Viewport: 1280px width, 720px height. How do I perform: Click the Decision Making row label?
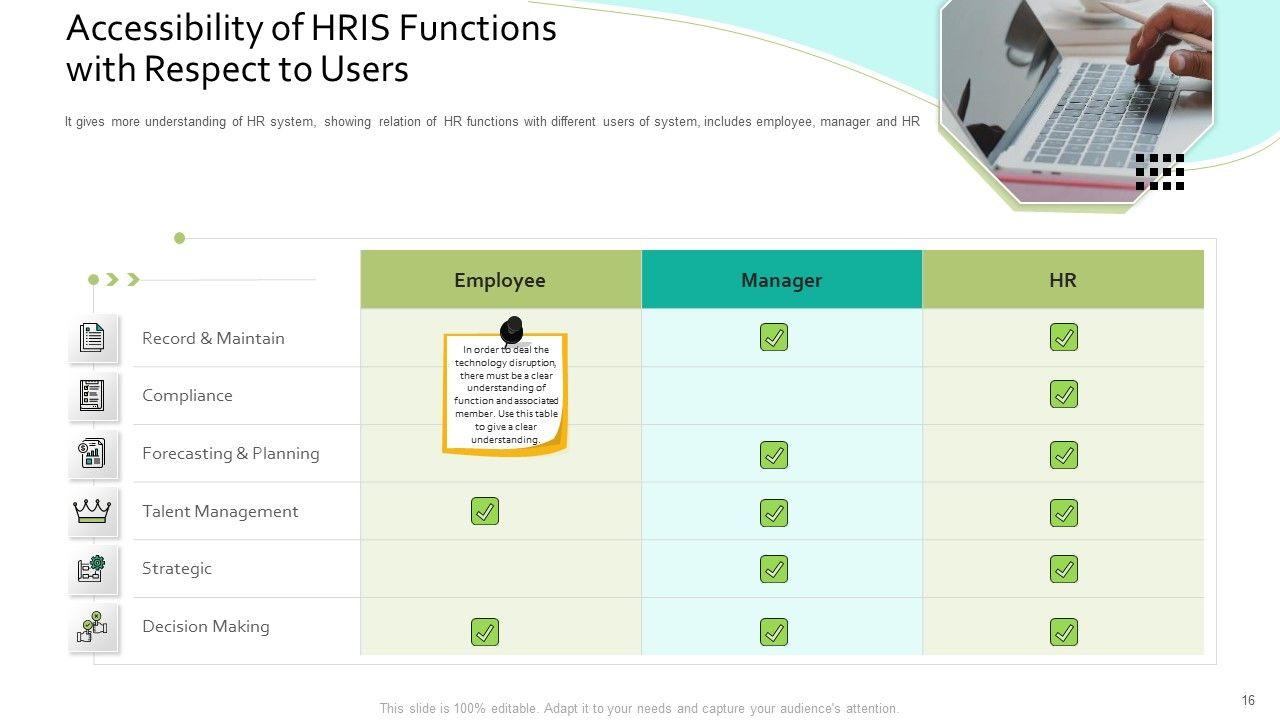coord(206,627)
